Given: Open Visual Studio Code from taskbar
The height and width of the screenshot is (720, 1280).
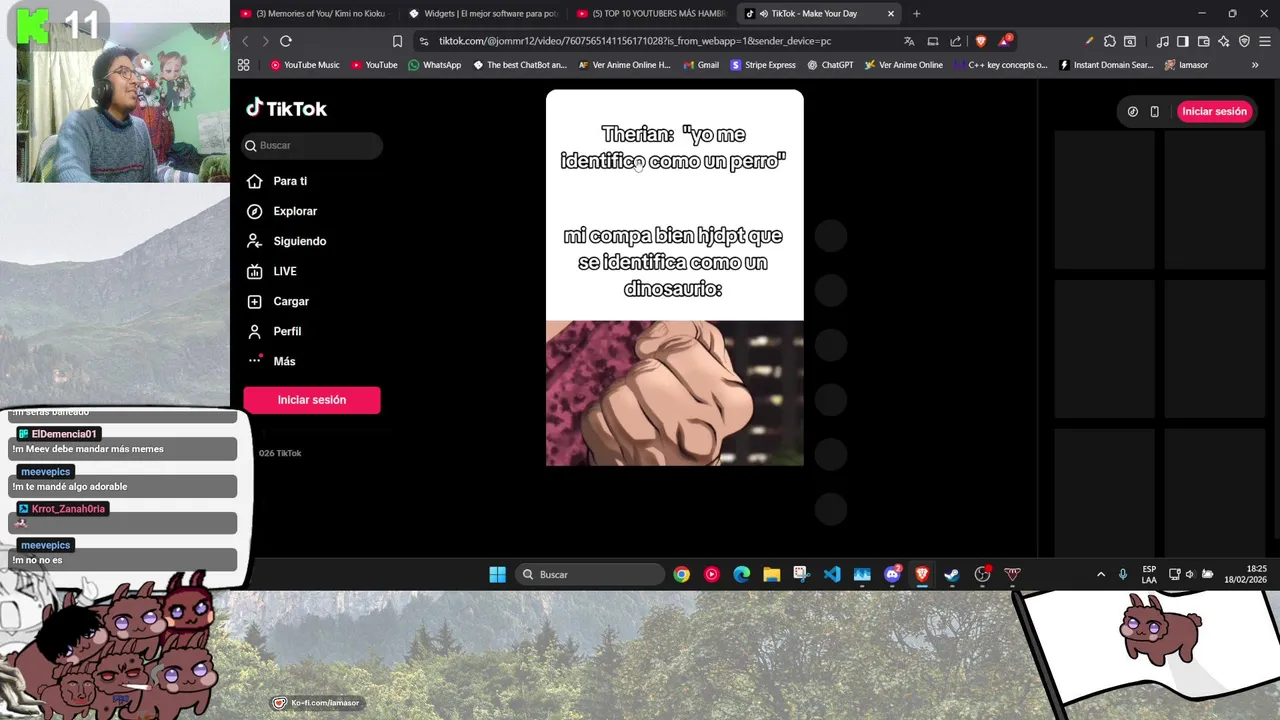Looking at the screenshot, I should [832, 574].
